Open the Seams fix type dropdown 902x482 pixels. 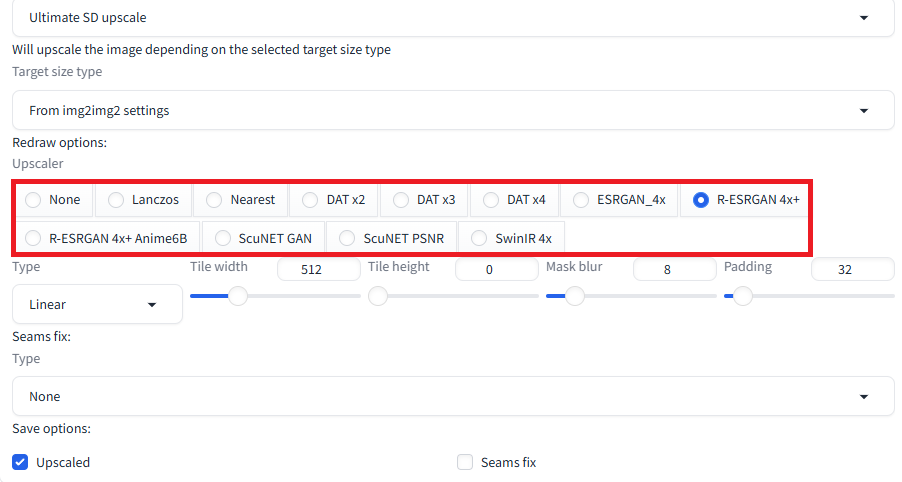tap(452, 396)
